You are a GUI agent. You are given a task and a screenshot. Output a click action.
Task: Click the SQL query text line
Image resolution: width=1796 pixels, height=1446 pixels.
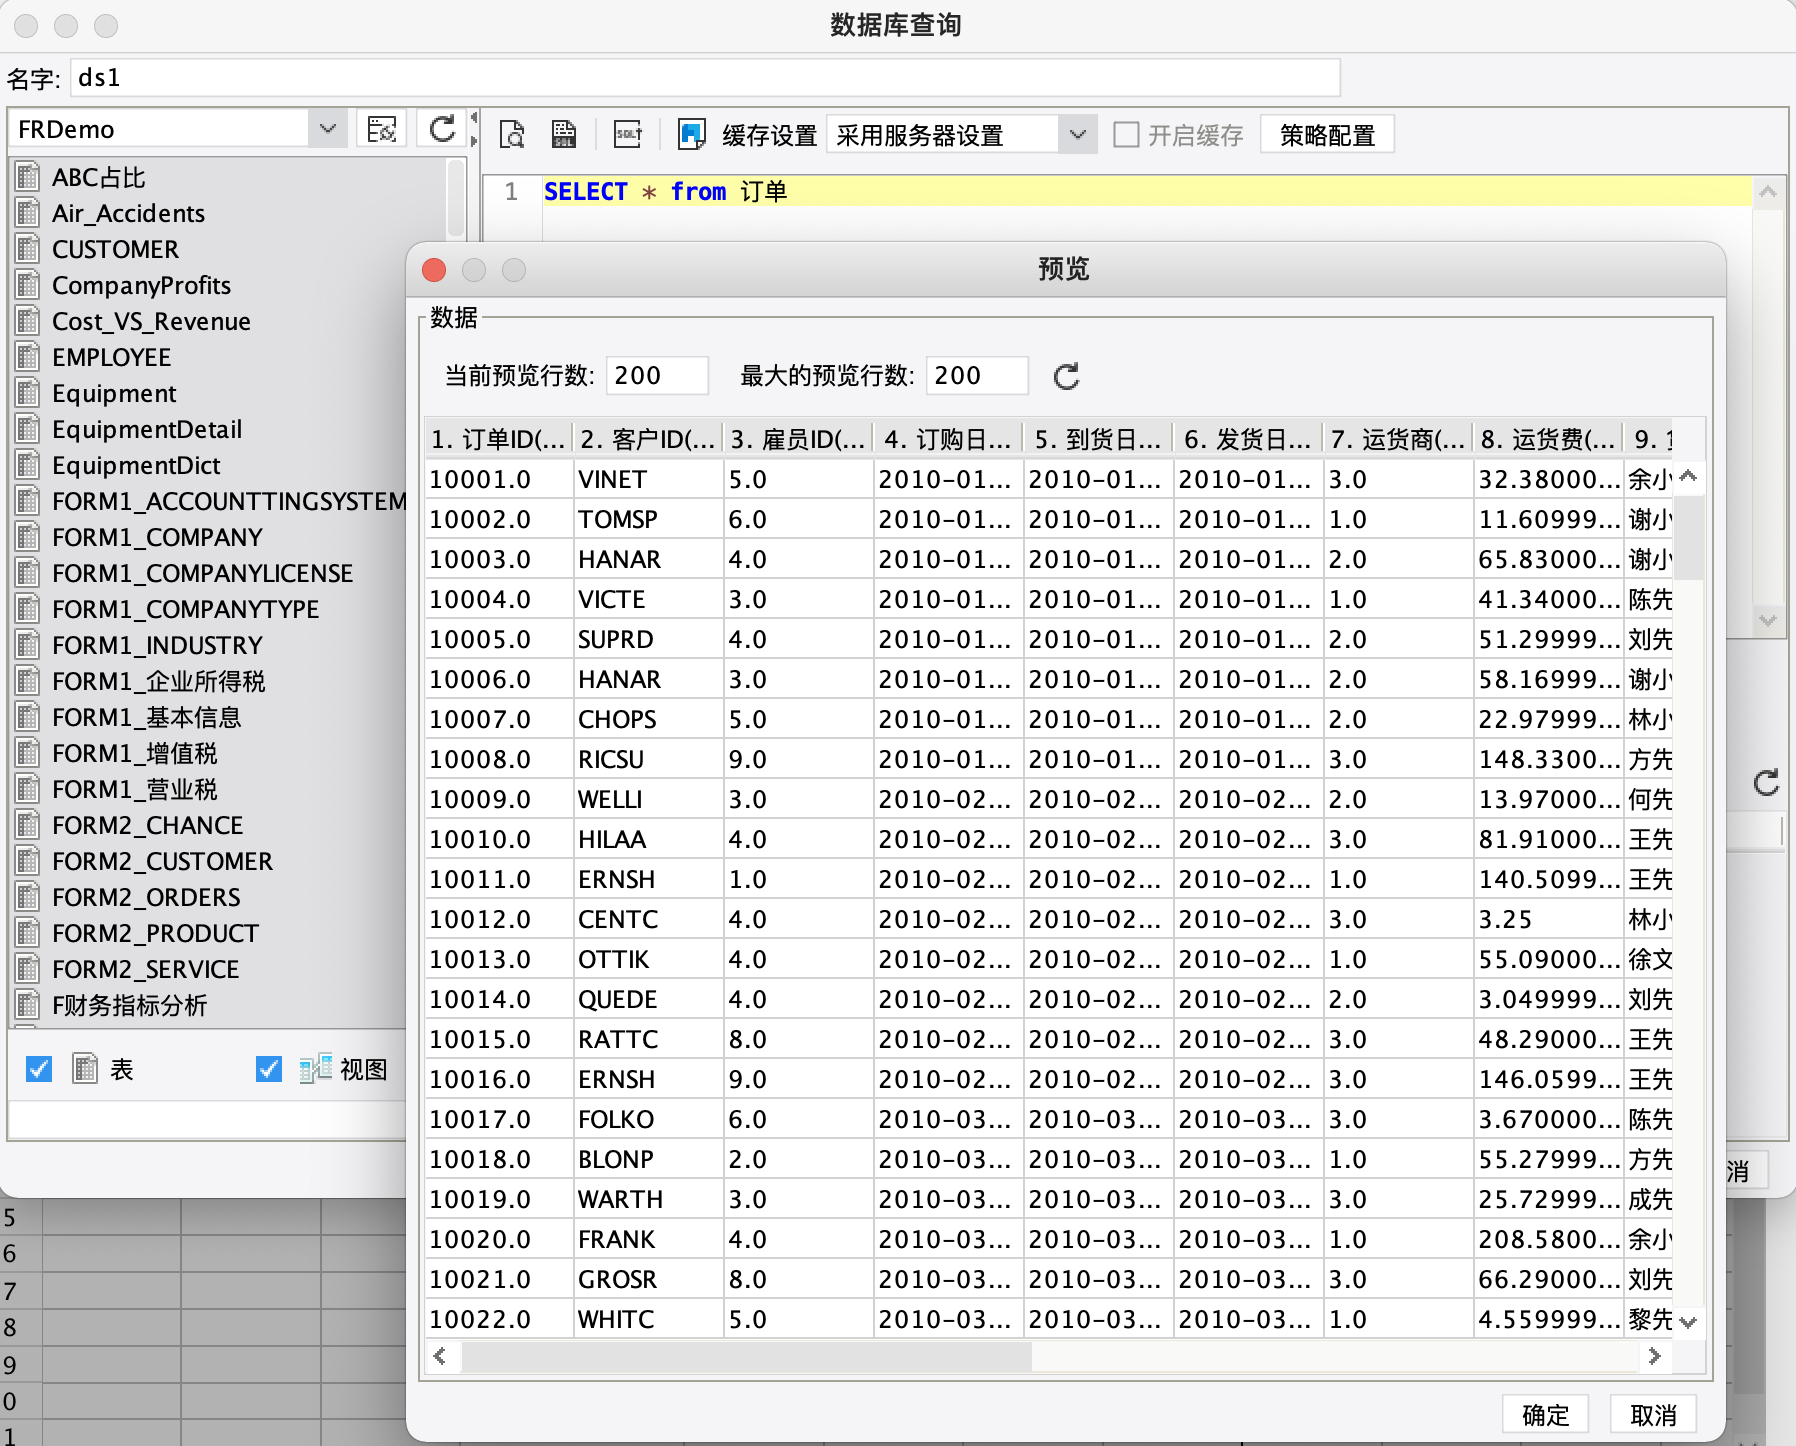pyautogui.click(x=665, y=191)
